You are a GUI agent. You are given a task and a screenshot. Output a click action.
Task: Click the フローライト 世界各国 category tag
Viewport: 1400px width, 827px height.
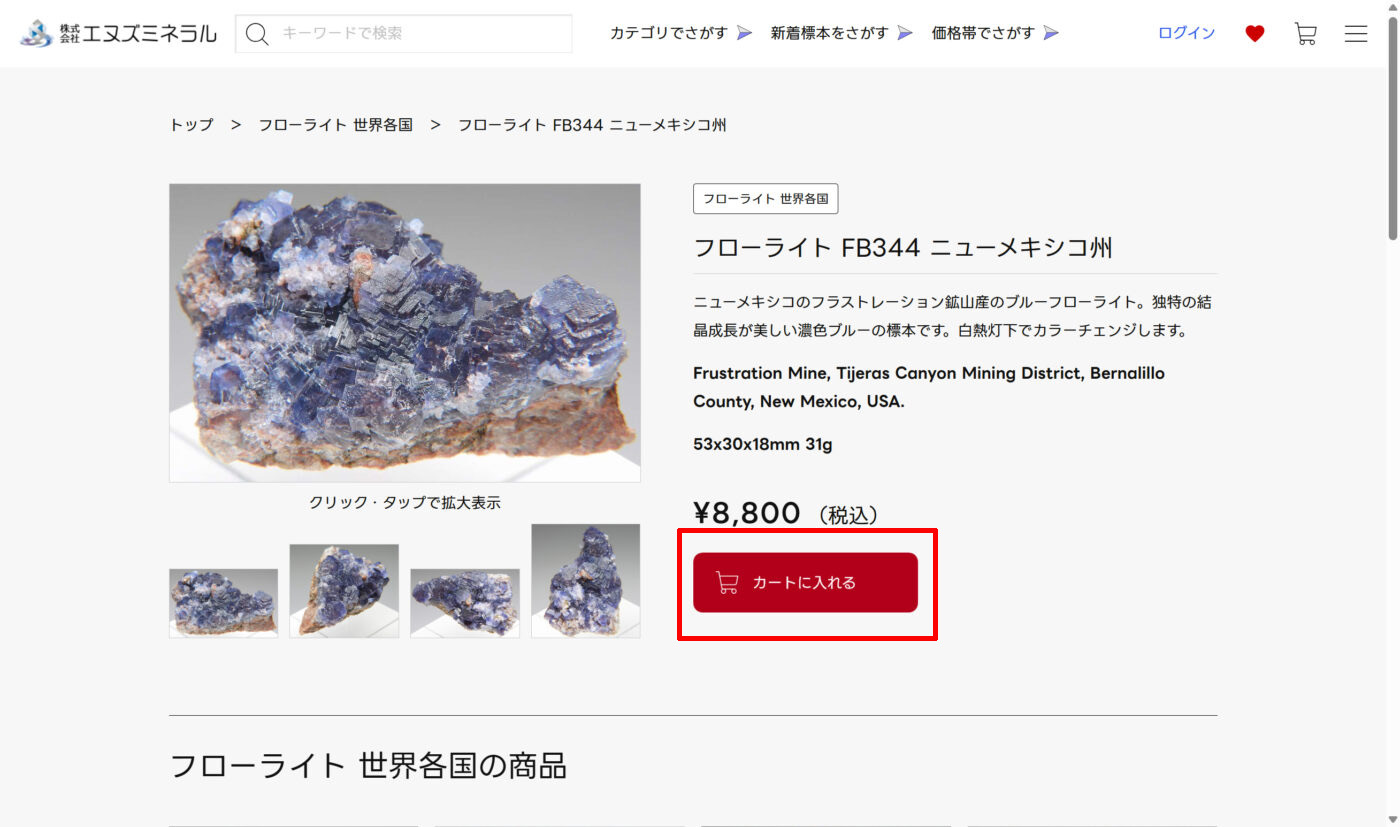[765, 198]
